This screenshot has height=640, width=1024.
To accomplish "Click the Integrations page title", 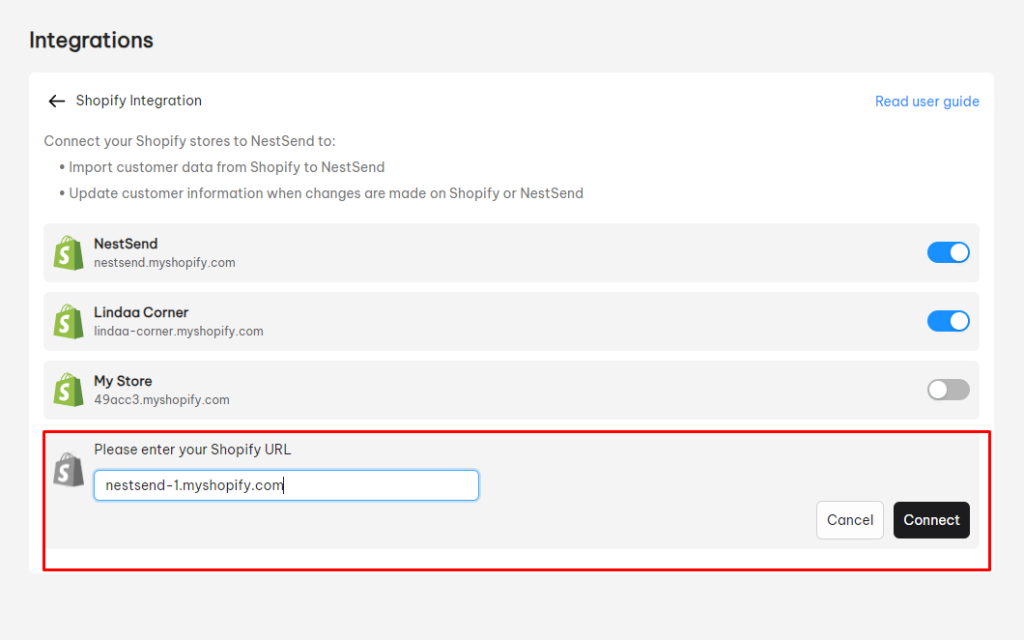I will click(x=91, y=40).
